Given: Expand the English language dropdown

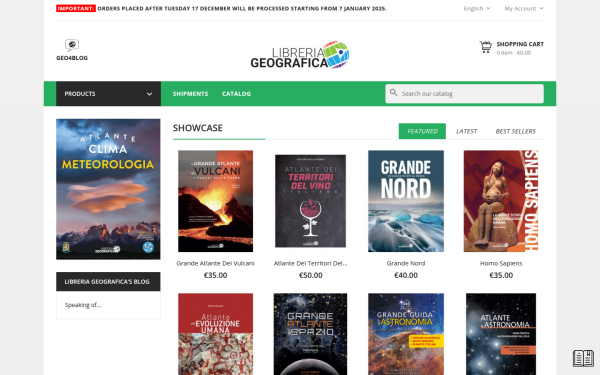Looking at the screenshot, I should click(x=477, y=8).
